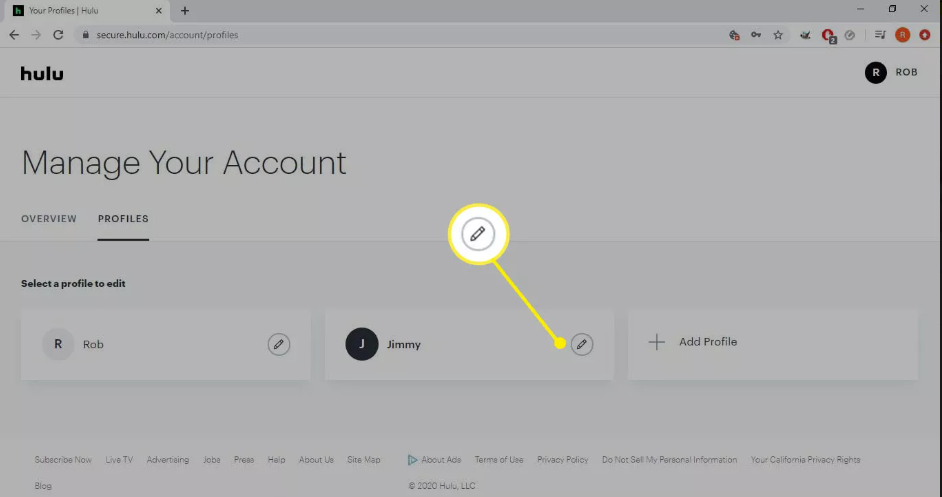942x497 pixels.
Task: Select the Your Profiles | Hulu browser tab
Action: click(87, 11)
